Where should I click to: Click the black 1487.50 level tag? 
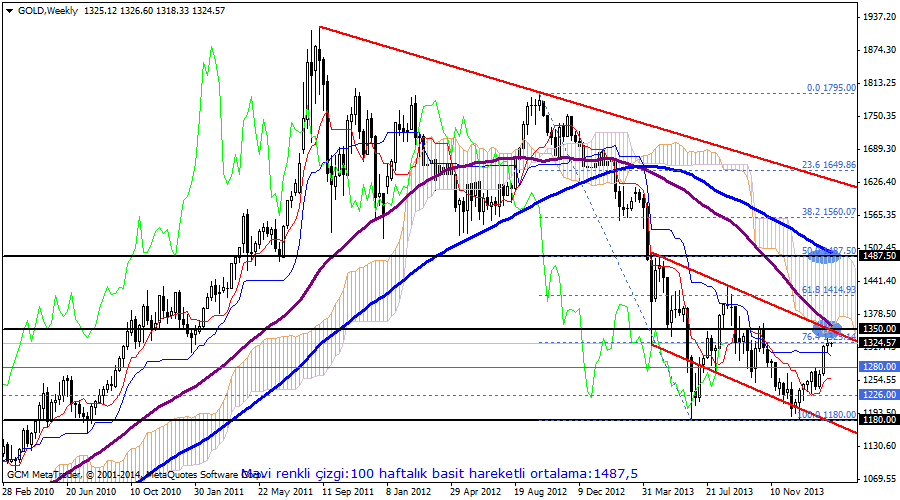[x=879, y=256]
